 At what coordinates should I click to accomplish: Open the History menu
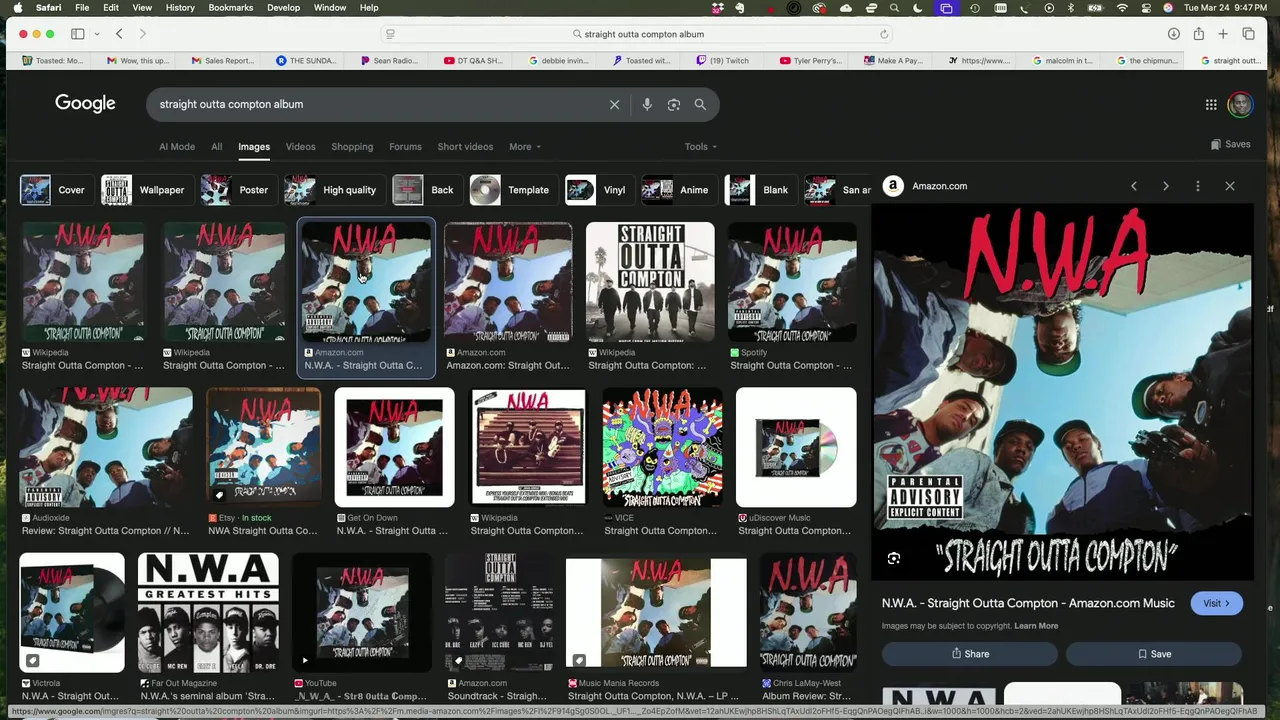tap(180, 8)
